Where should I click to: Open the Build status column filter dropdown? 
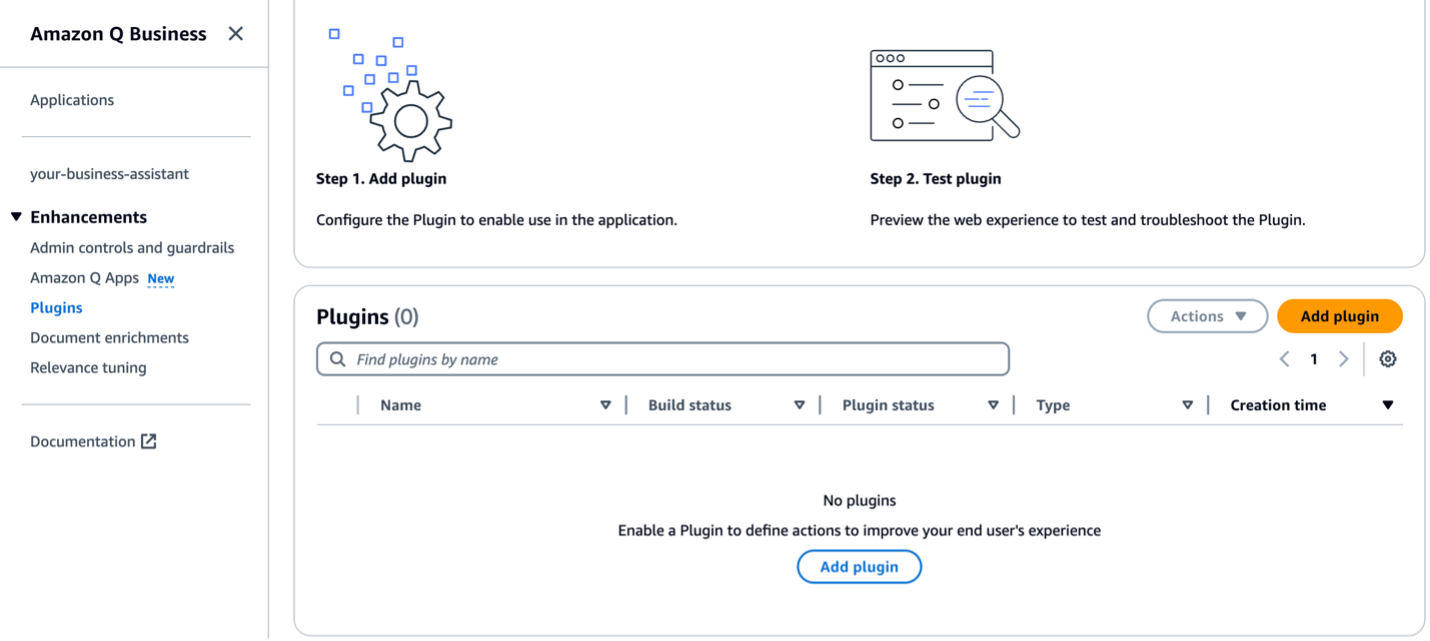[799, 405]
